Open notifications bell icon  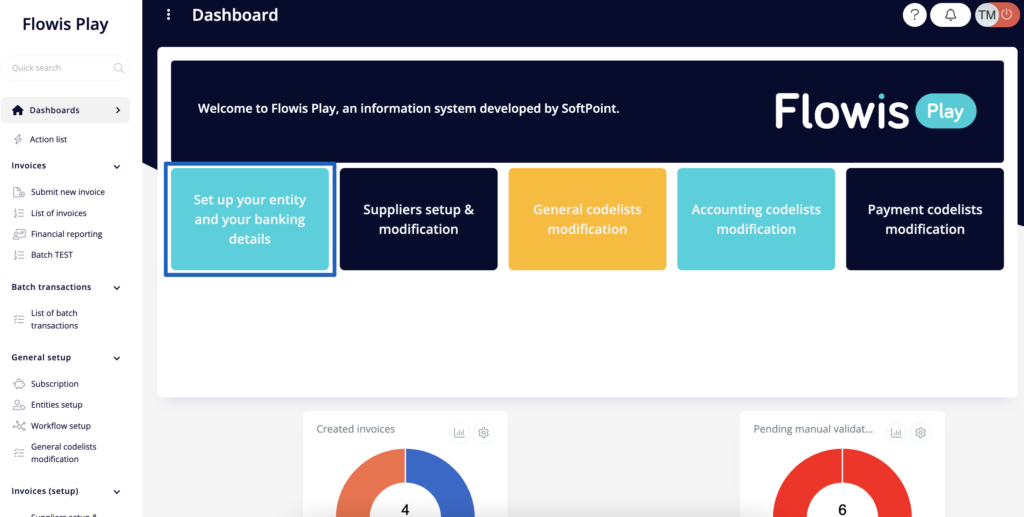point(950,14)
